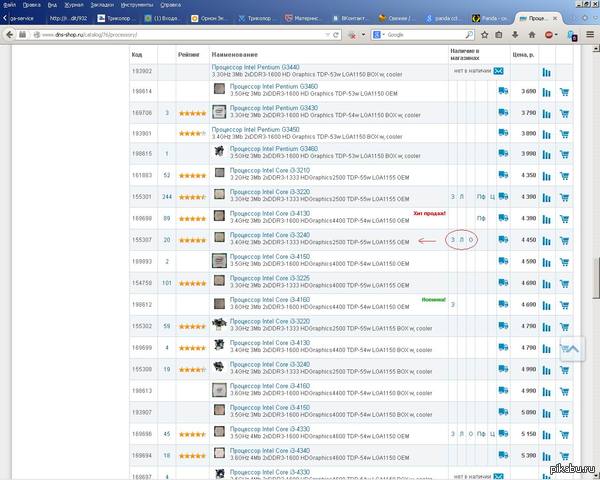This screenshot has width=600, height=480.
Task: Click thumbnail image of Core i3-4130 OEM processor
Action: pyautogui.click(x=219, y=218)
